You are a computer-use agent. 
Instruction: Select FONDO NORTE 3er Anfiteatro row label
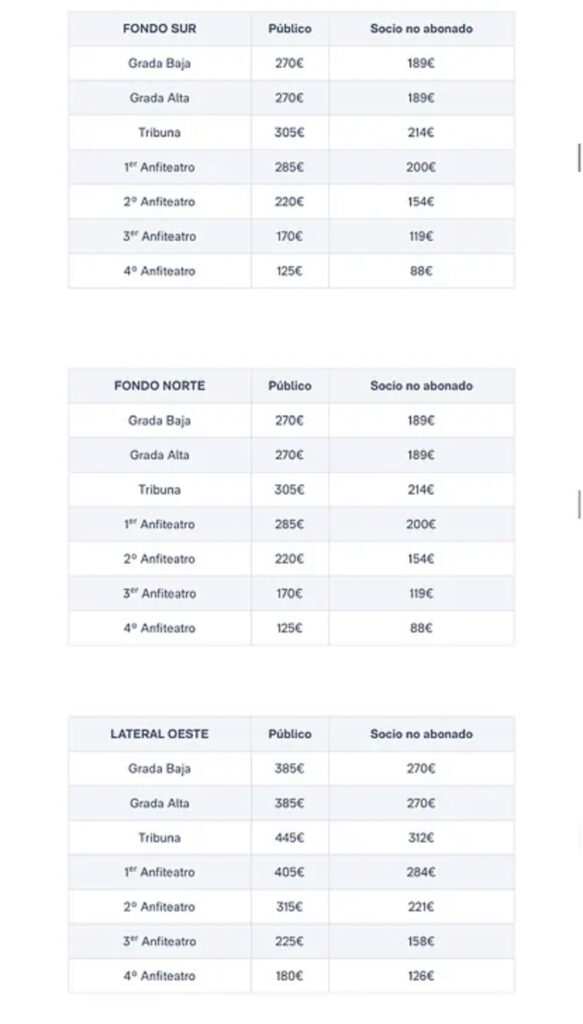pyautogui.click(x=159, y=594)
